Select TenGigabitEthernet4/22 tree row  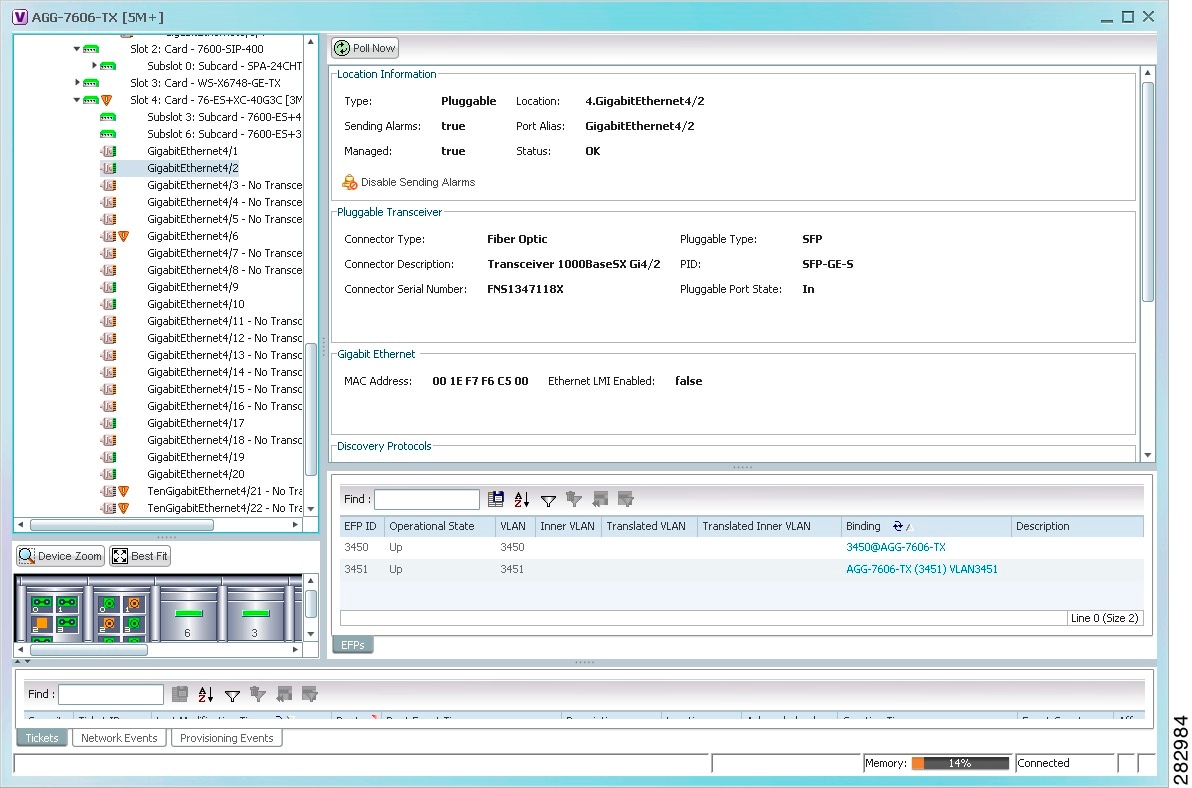[225, 508]
